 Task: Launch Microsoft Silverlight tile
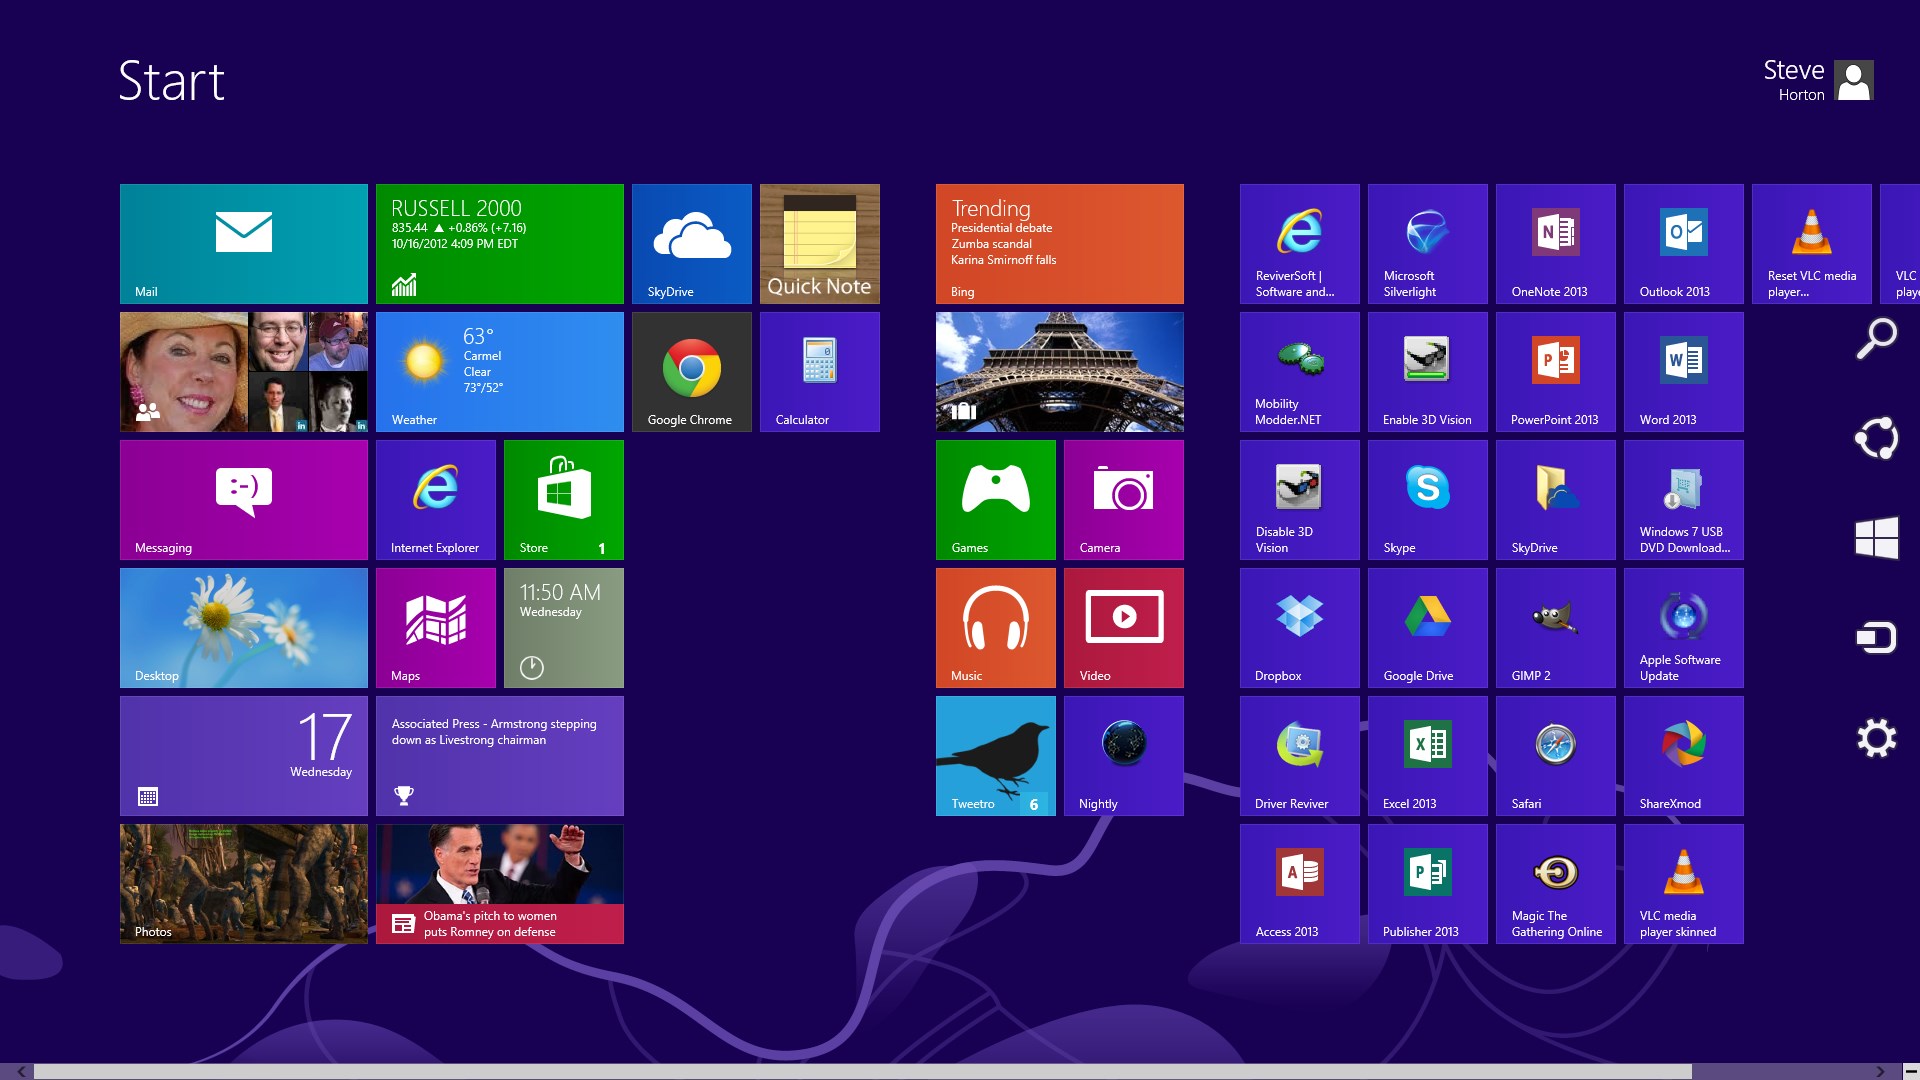1428,244
